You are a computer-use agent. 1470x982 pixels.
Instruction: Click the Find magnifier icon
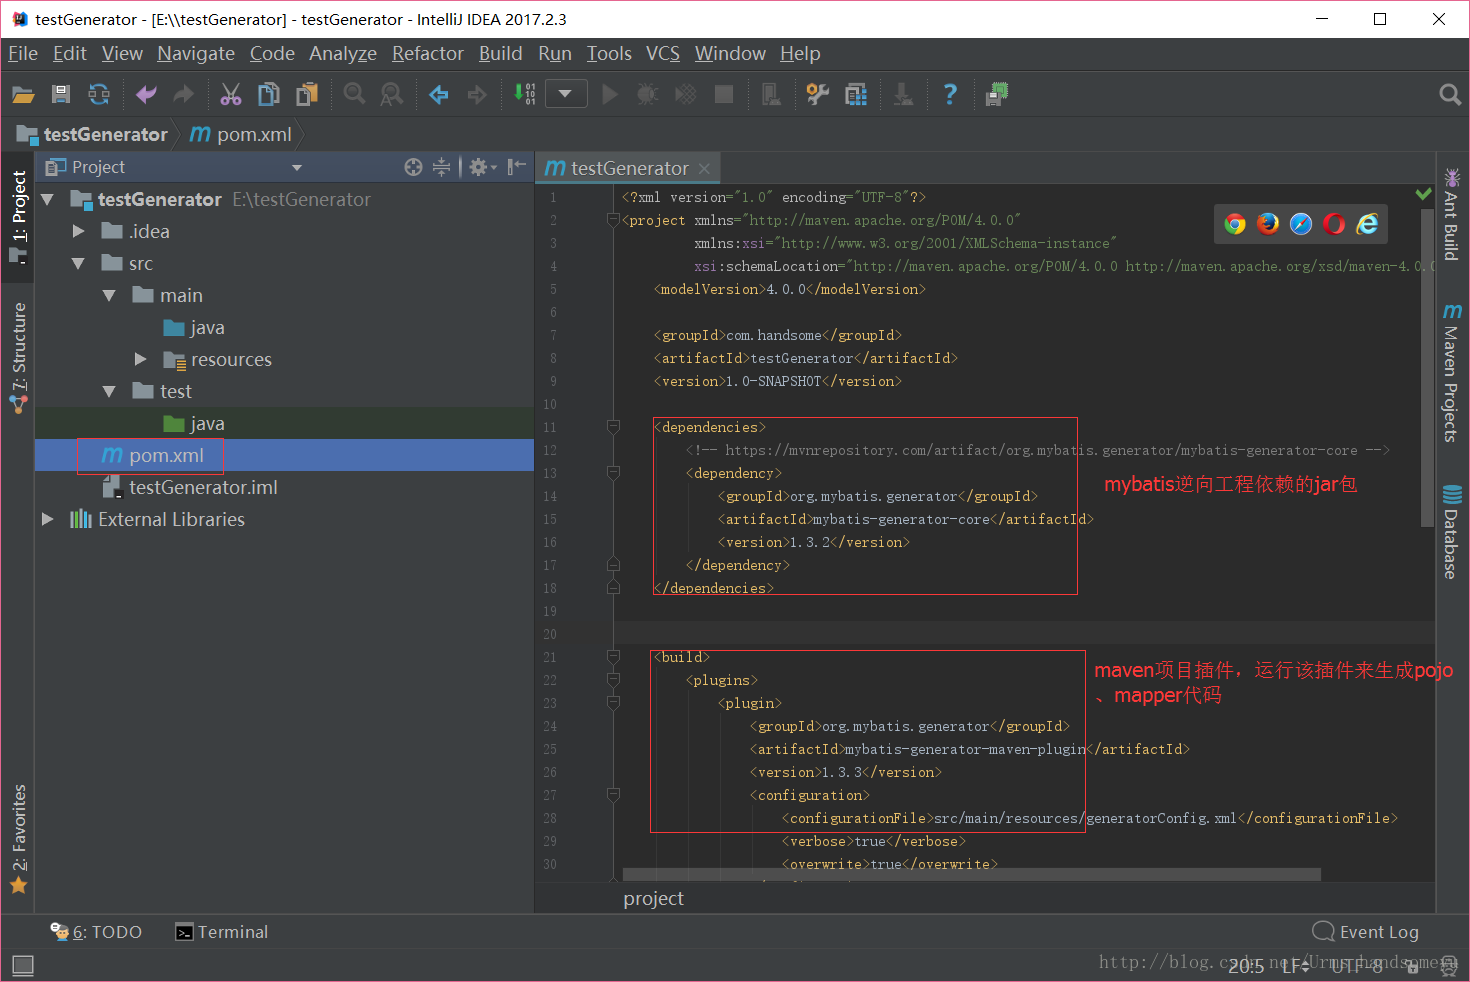(x=354, y=95)
